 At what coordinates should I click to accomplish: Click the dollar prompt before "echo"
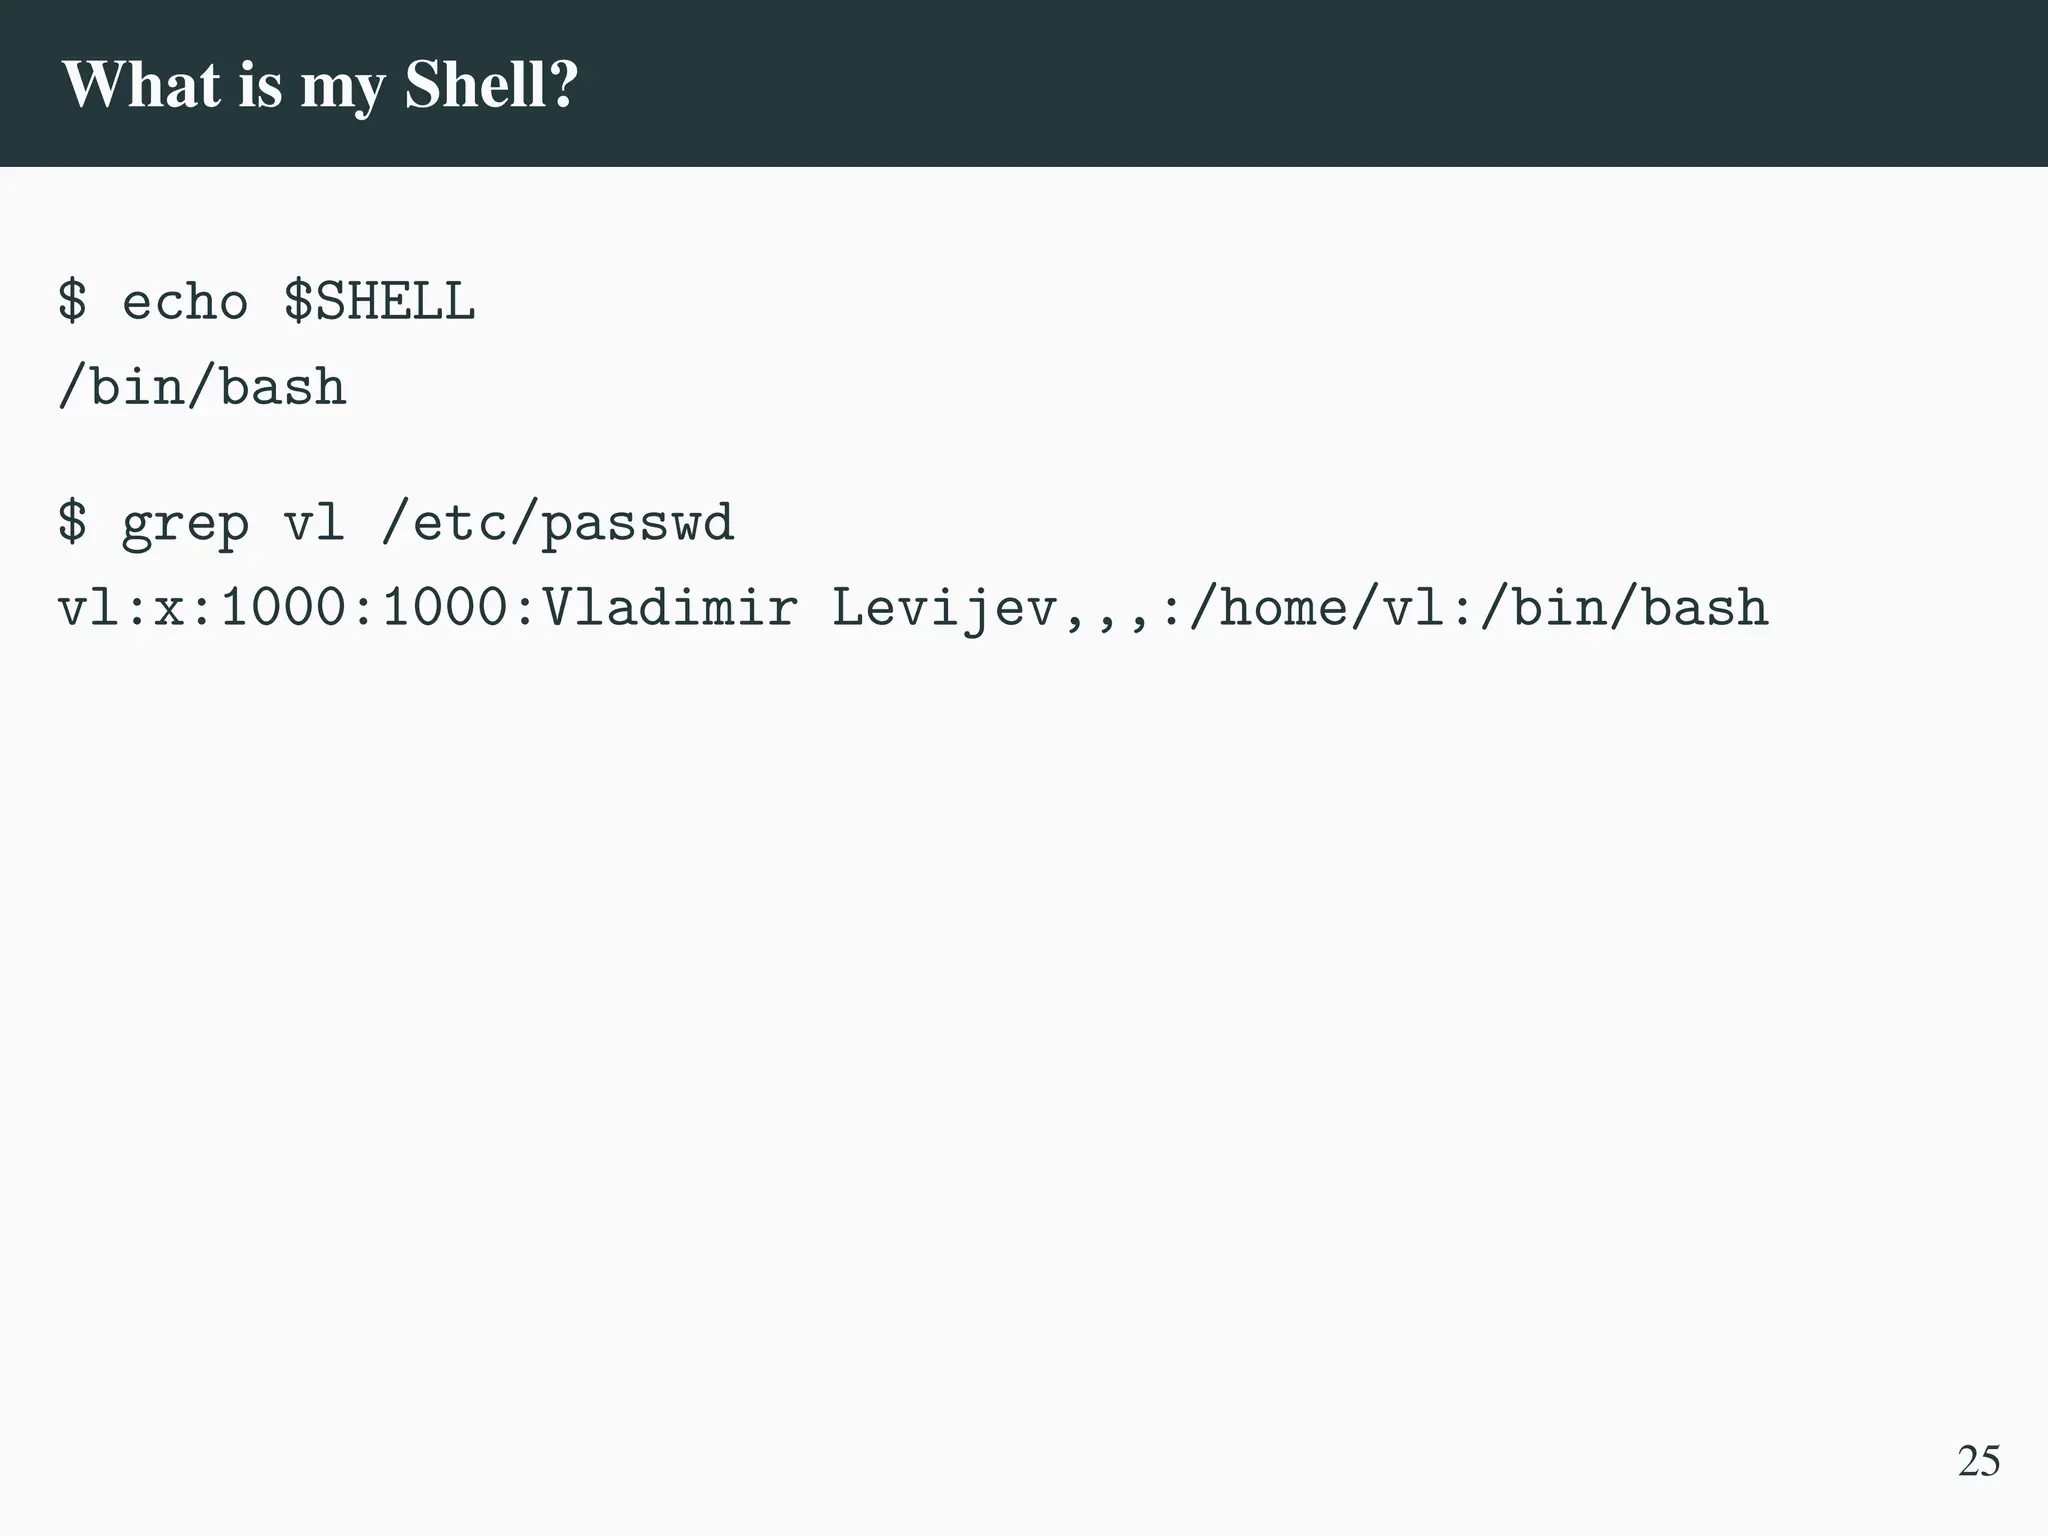tap(72, 301)
